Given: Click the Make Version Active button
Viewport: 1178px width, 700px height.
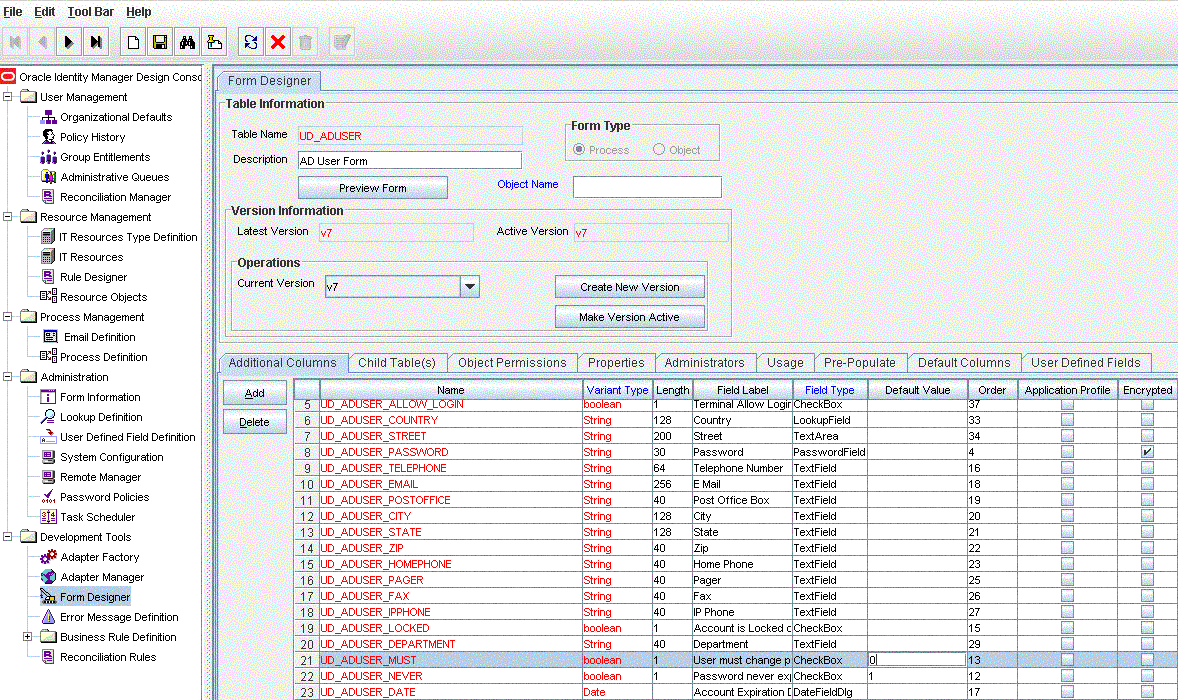Looking at the screenshot, I should 630,317.
